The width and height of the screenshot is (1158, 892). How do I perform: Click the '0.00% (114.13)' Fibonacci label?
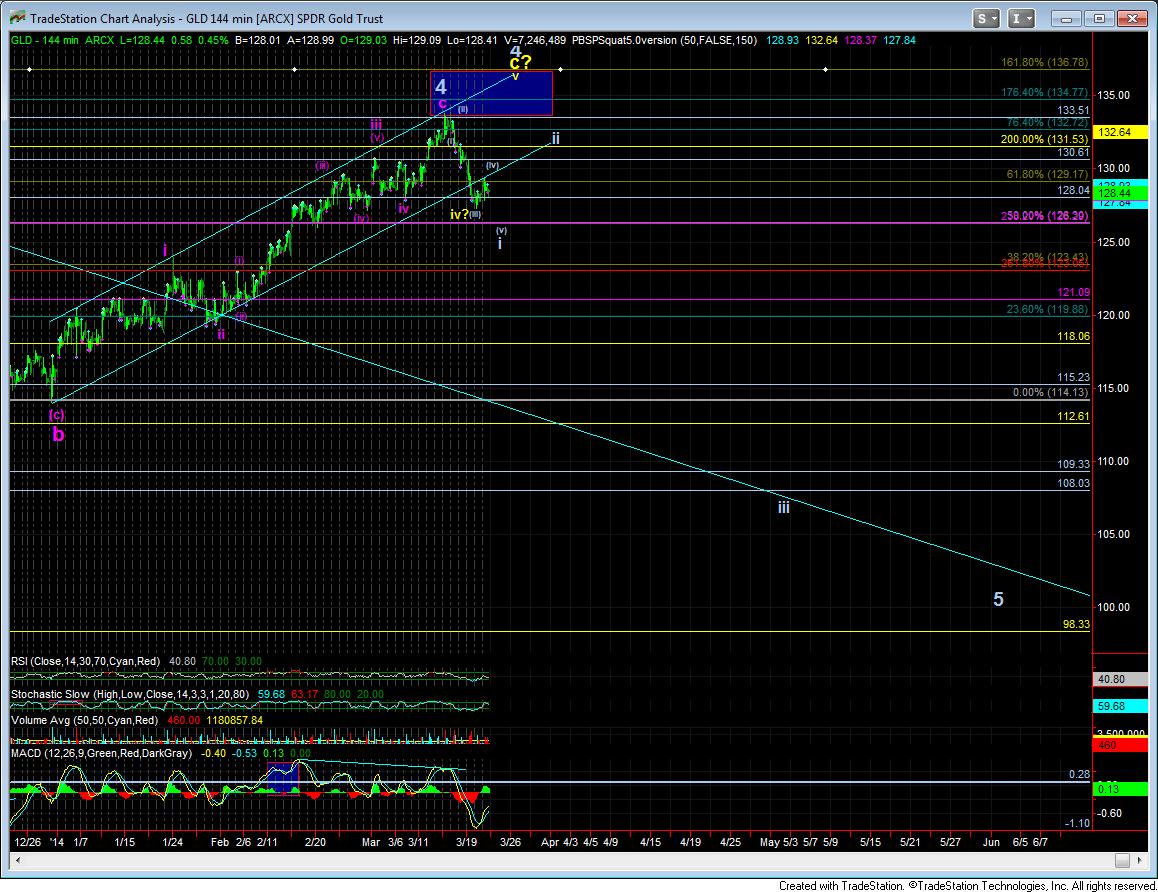(x=1050, y=393)
